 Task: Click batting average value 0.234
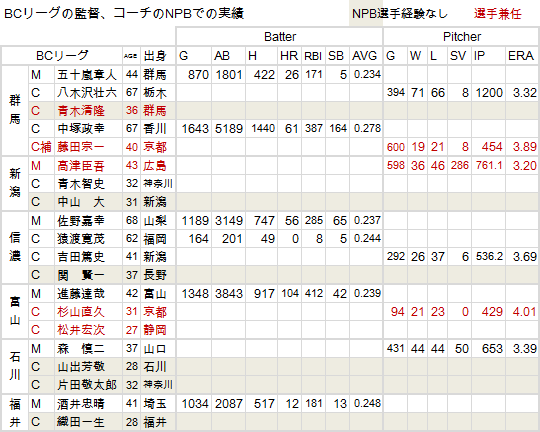[x=367, y=74]
